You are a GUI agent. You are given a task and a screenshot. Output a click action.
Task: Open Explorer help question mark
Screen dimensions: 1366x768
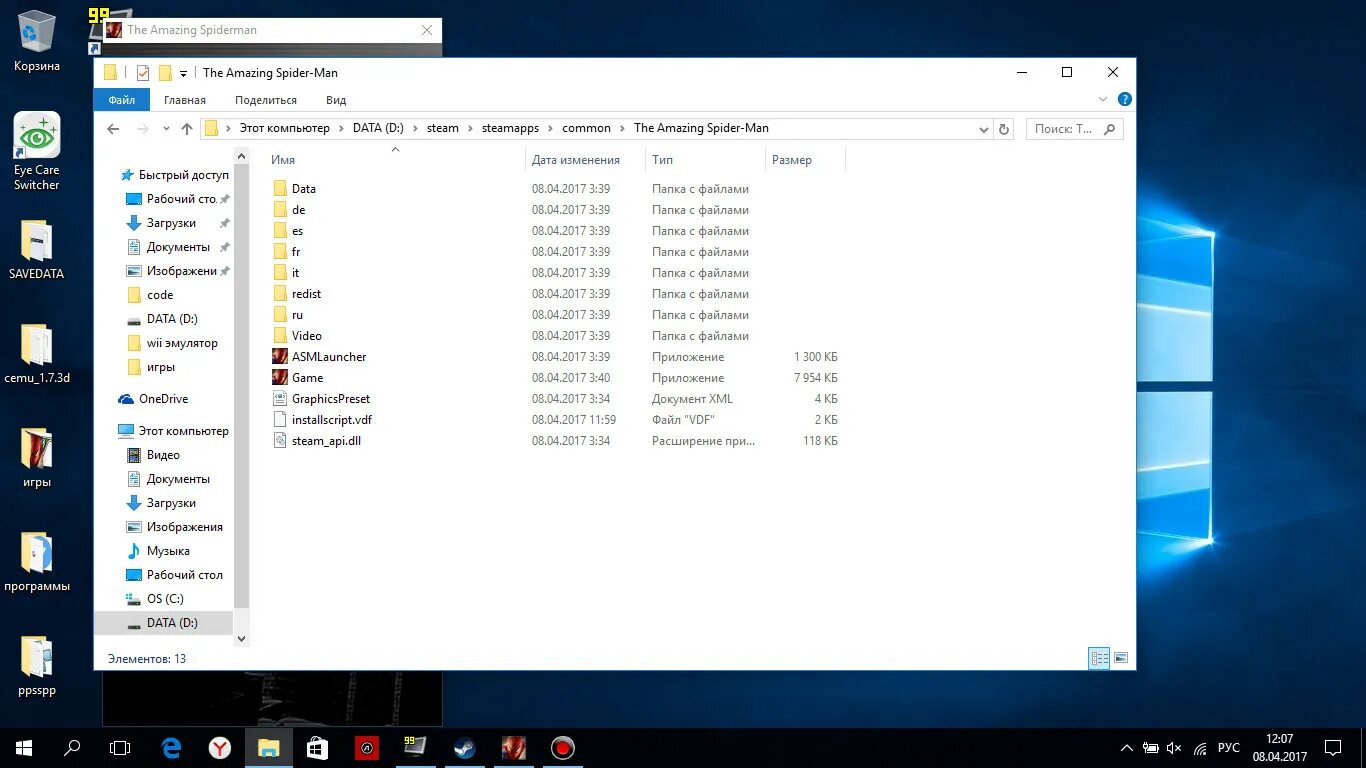1125,99
